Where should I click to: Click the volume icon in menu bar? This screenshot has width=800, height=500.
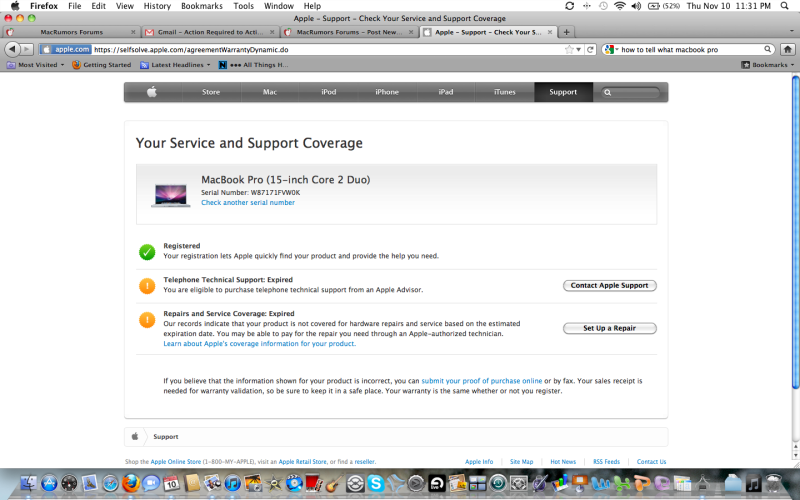[636, 6]
